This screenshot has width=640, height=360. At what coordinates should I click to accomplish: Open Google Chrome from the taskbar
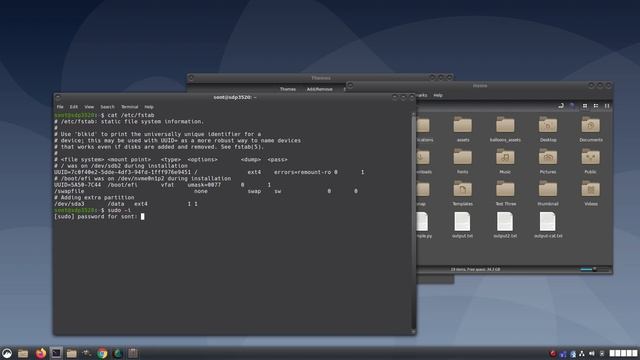pos(102,353)
